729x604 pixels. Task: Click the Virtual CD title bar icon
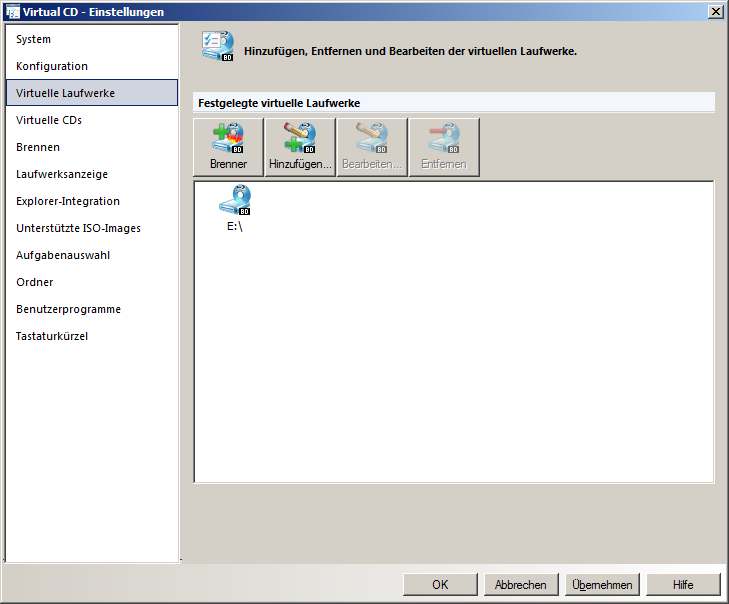click(x=13, y=12)
